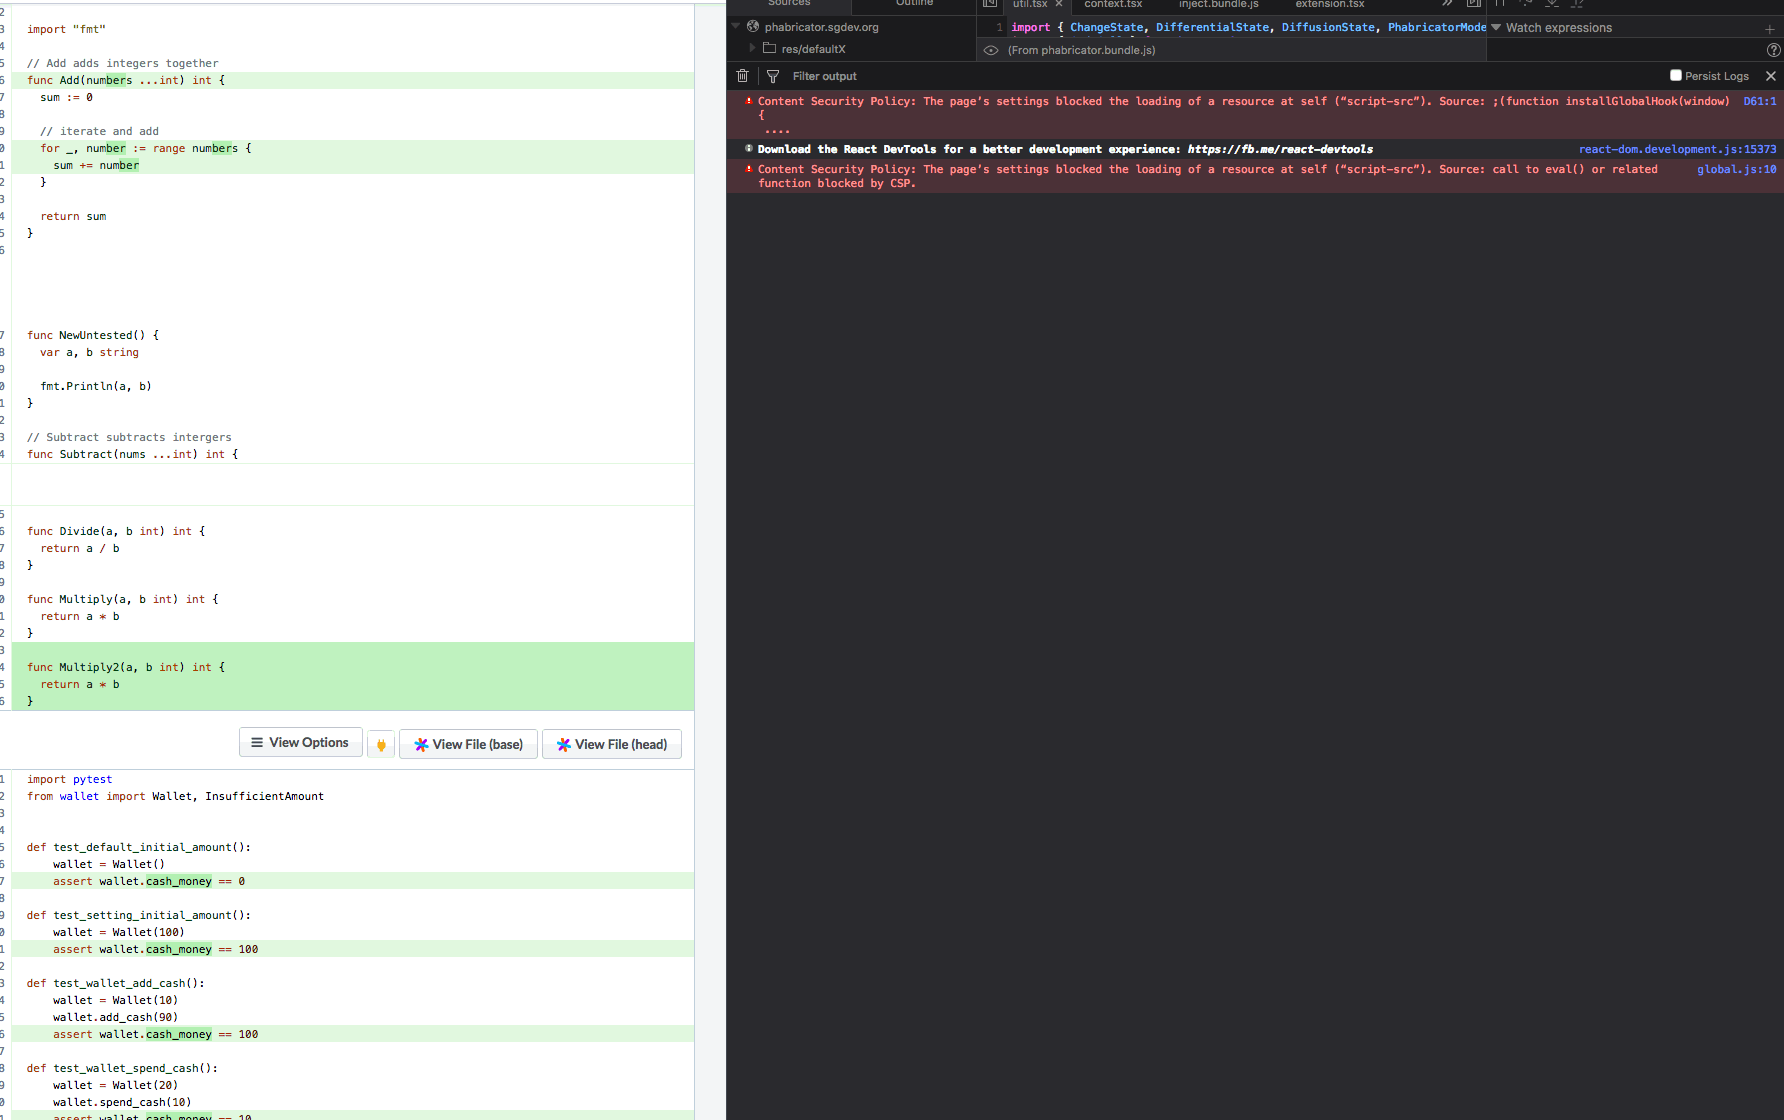Open the fb.me/react-devtools link
This screenshot has width=1784, height=1120.
[x=1280, y=149]
